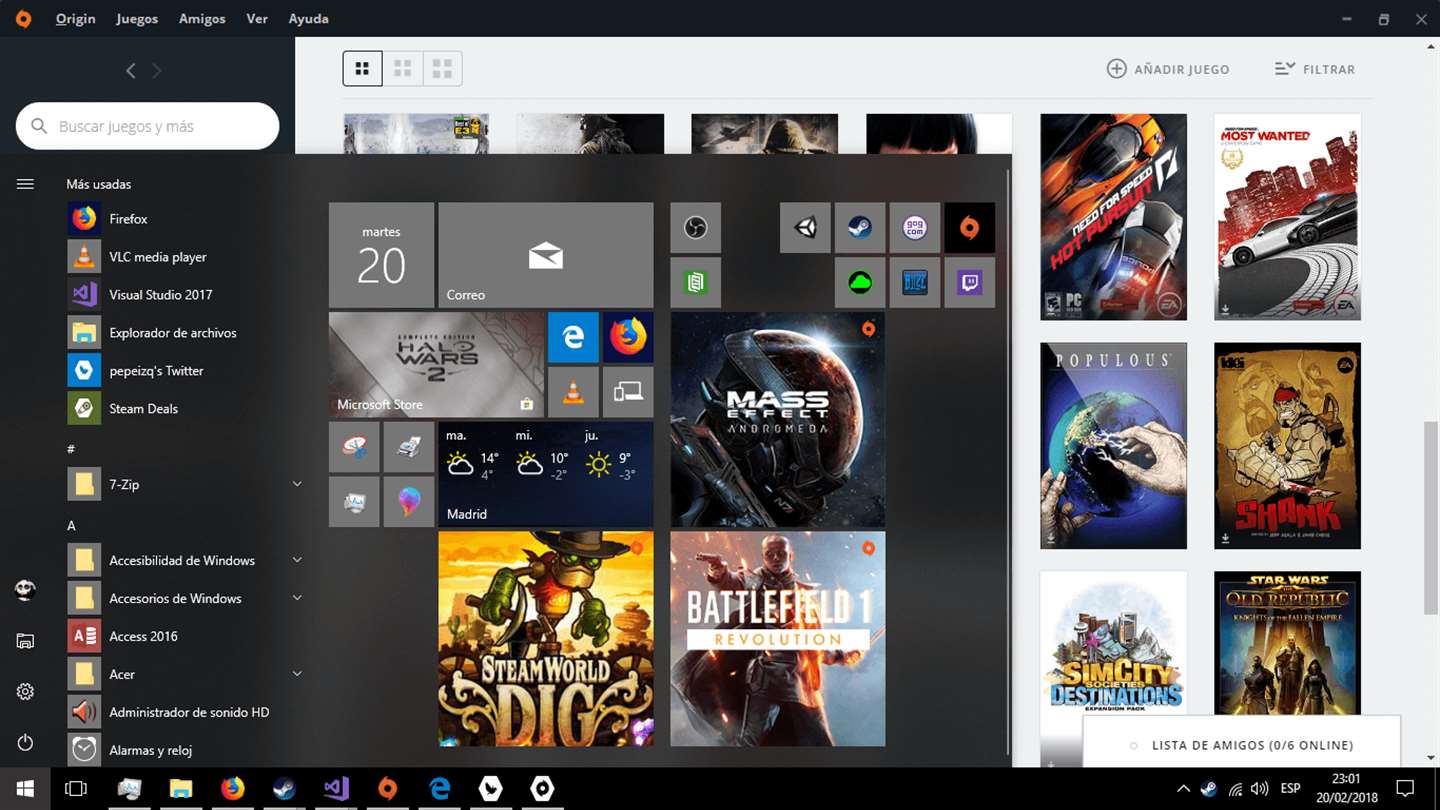The width and height of the screenshot is (1440, 810).
Task: Launch Battlefield 1 Revolution tile
Action: coord(778,639)
